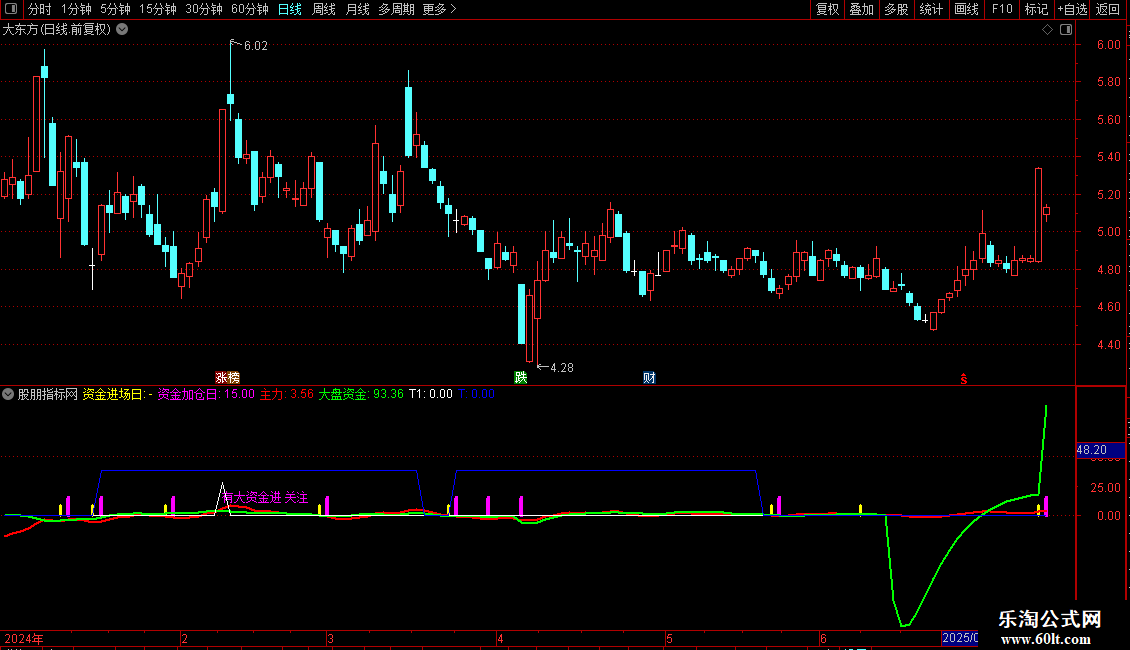Screen dimensions: 1130x650
Task: Switch to 分时 intraday view
Action: point(40,9)
